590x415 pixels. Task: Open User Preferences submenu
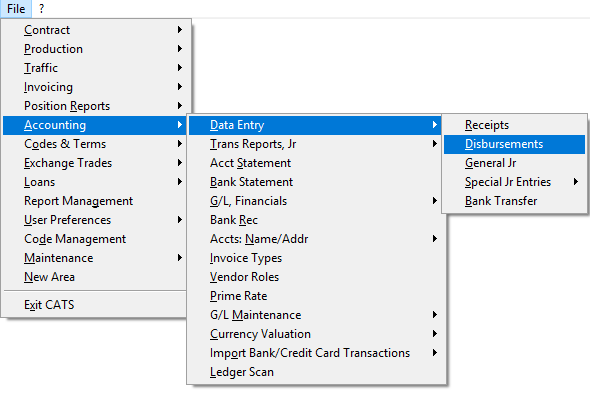pyautogui.click(x=94, y=220)
